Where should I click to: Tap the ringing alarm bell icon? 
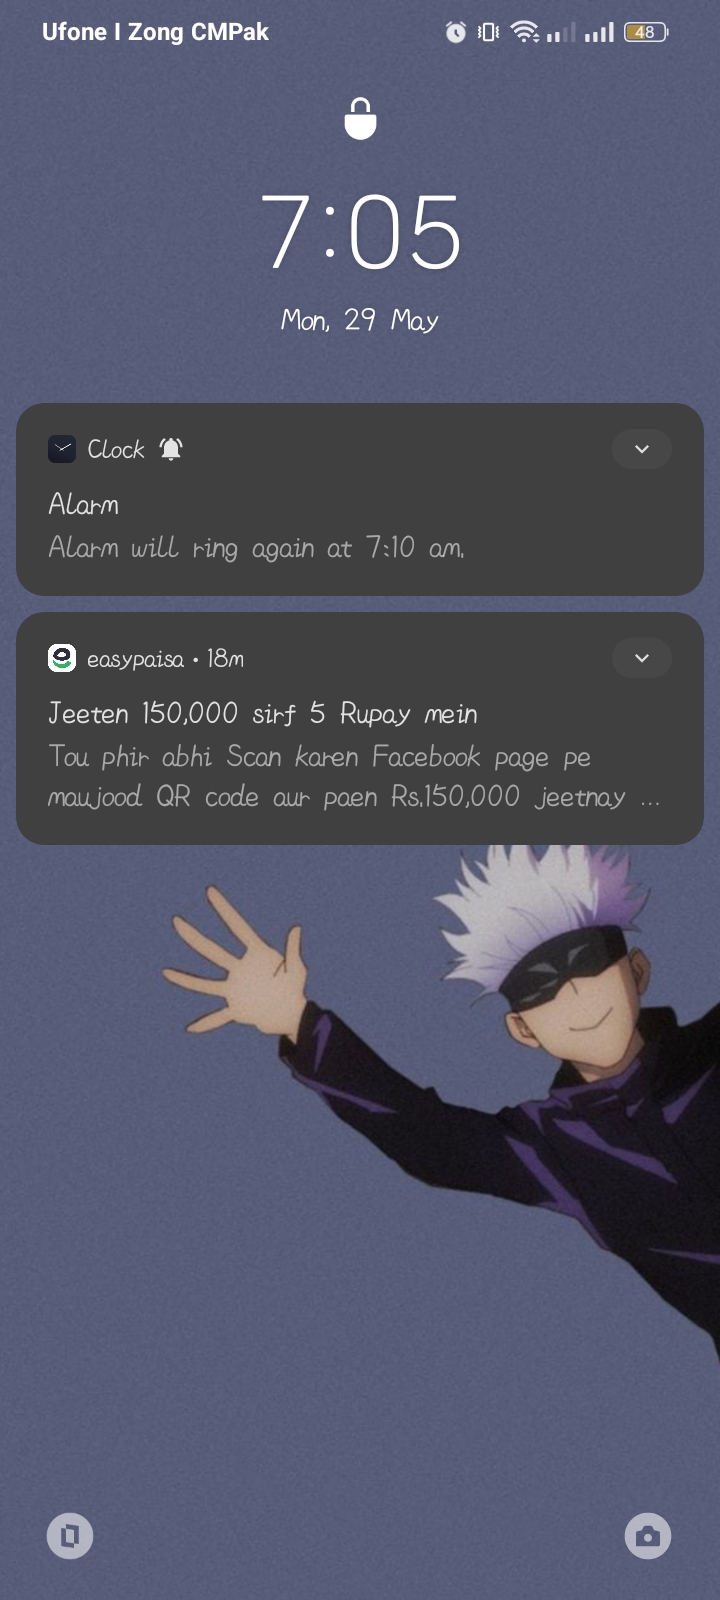[171, 449]
